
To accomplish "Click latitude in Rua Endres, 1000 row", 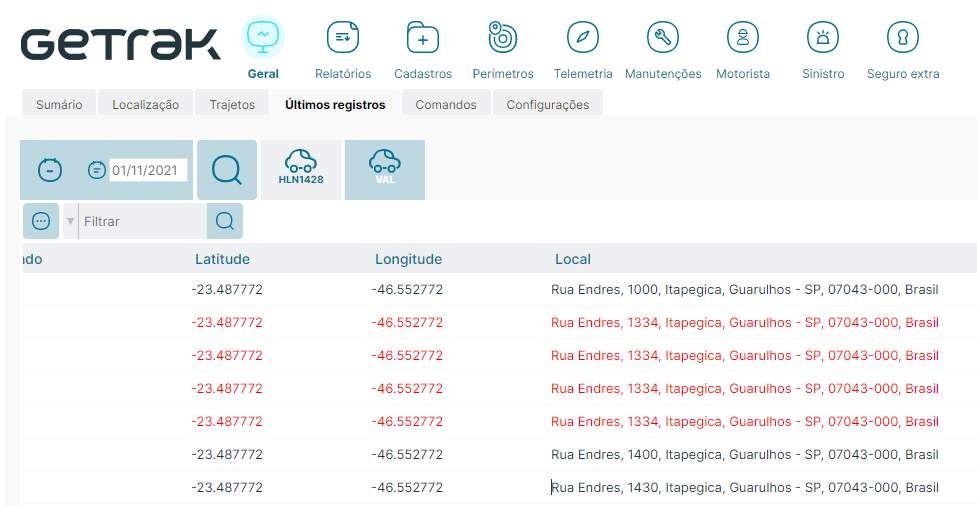I will pyautogui.click(x=227, y=290).
